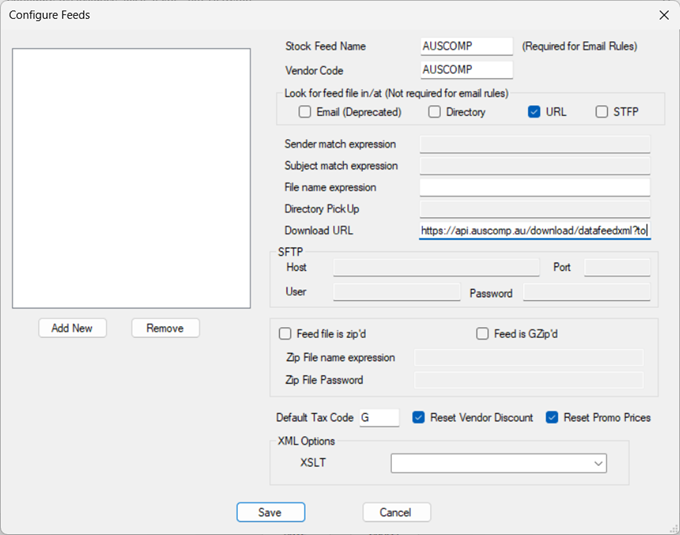Screen dimensions: 680x535
Task: Click inside the empty feeds list
Action: tap(131, 178)
